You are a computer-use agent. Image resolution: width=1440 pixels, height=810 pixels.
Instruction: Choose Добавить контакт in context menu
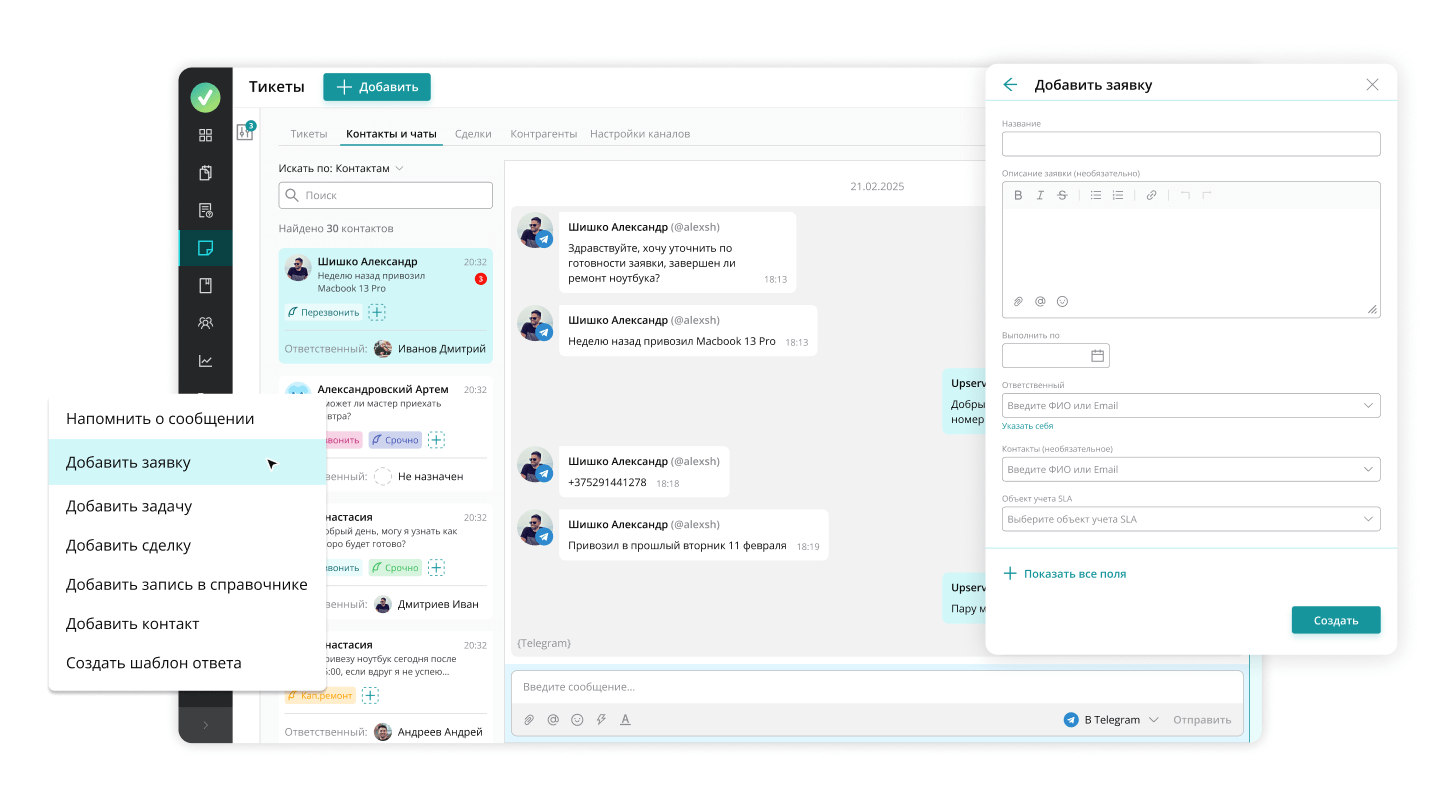[x=187, y=623]
